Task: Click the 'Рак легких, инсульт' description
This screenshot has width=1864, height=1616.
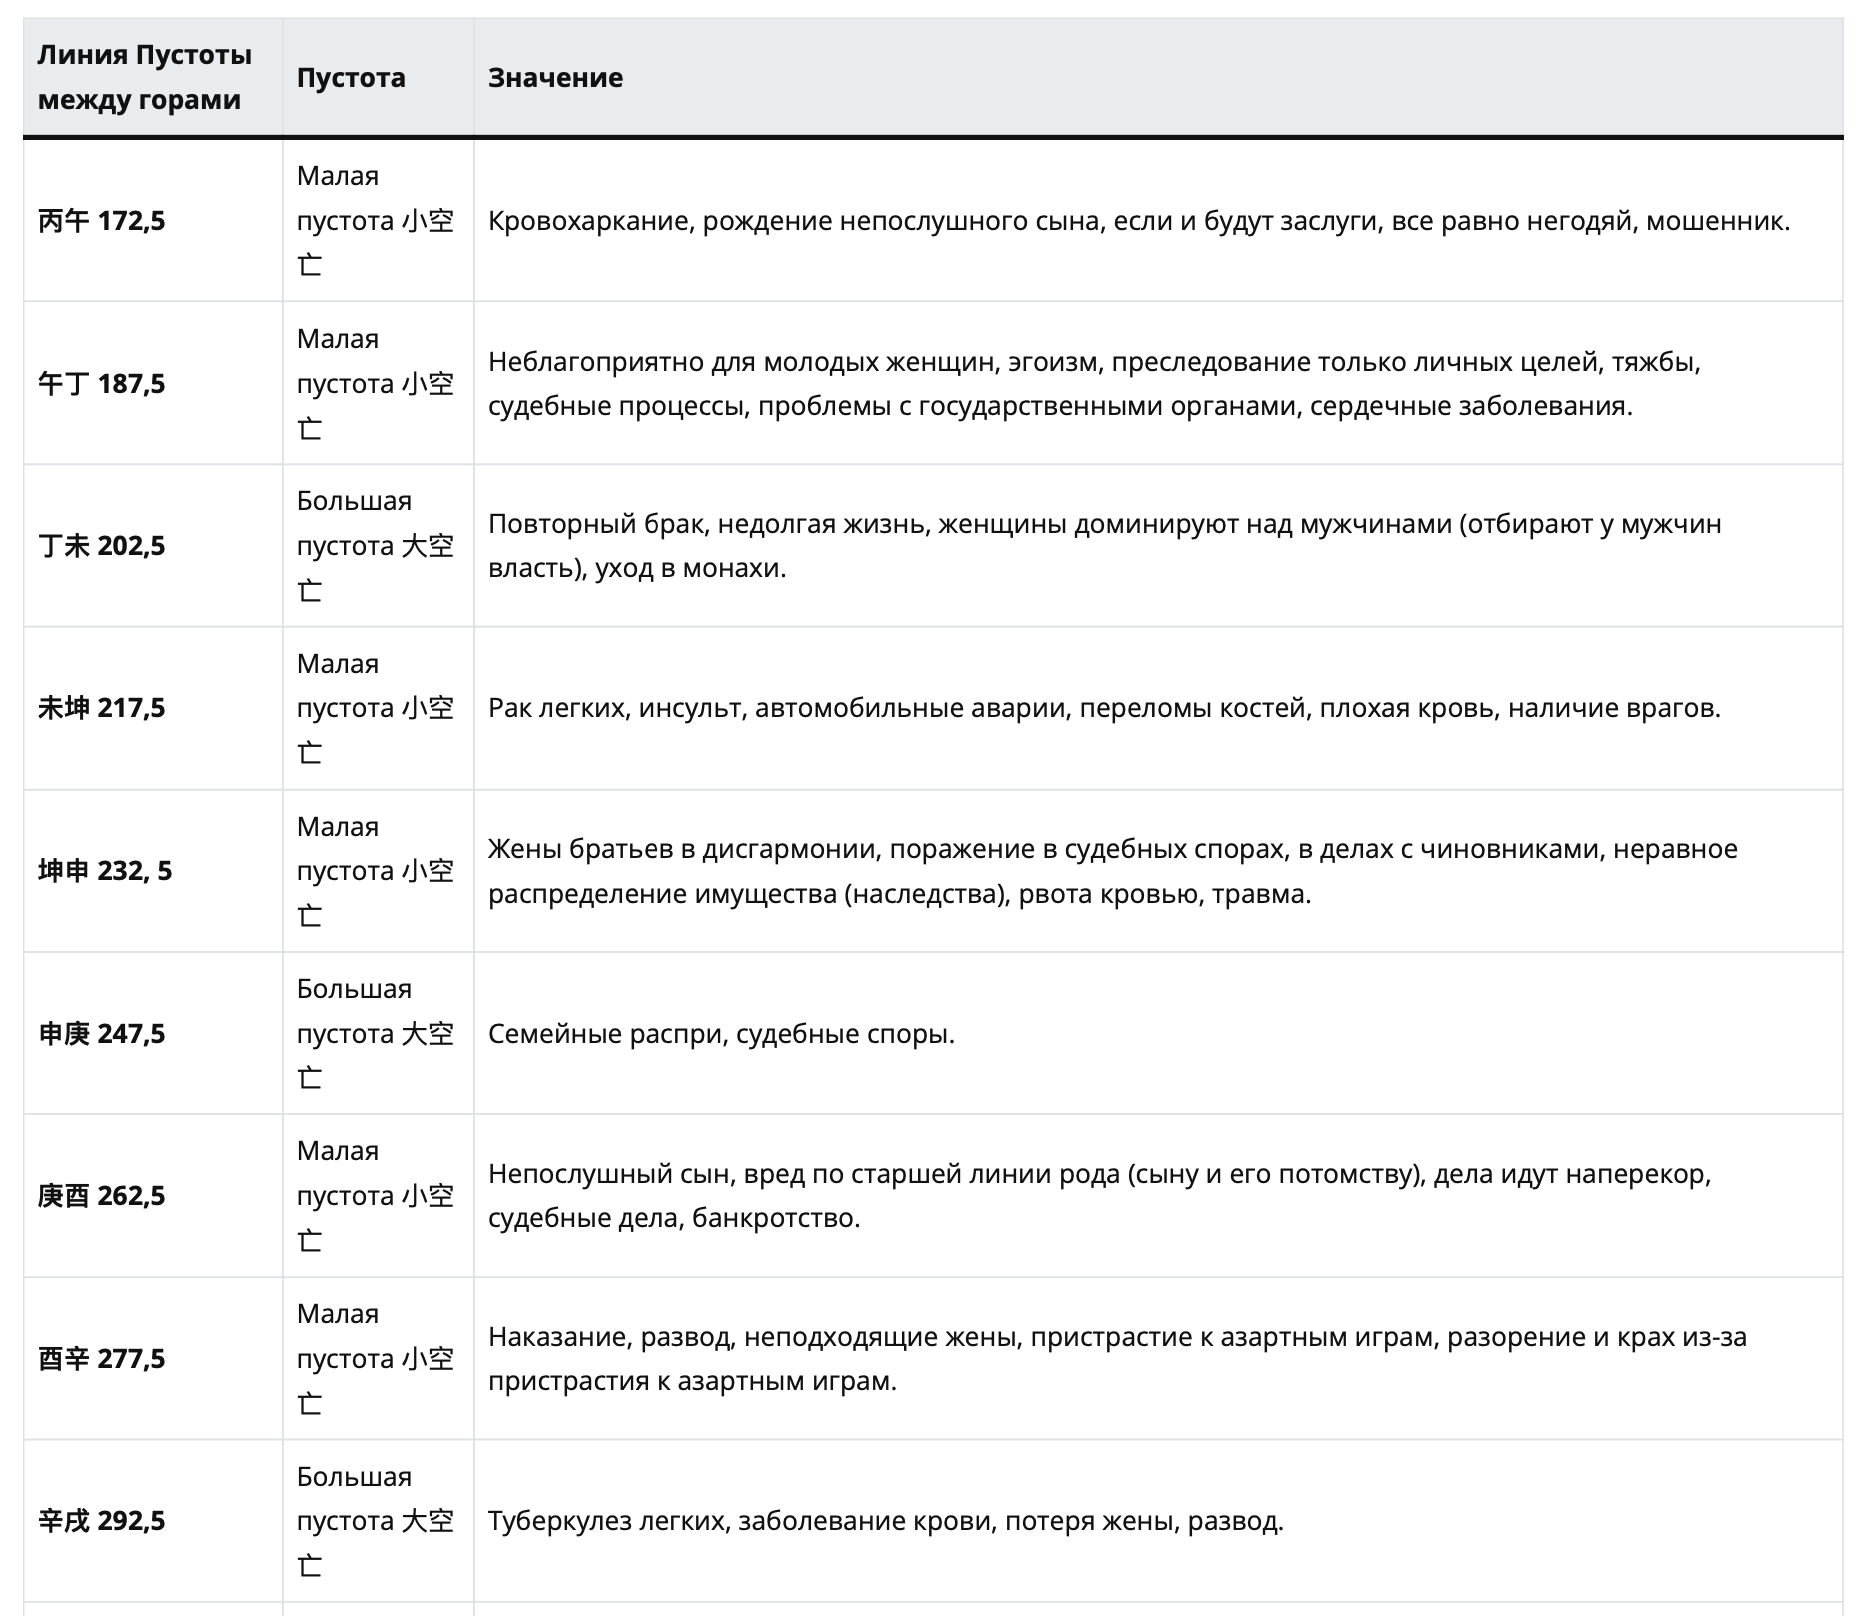Action: coord(1104,708)
